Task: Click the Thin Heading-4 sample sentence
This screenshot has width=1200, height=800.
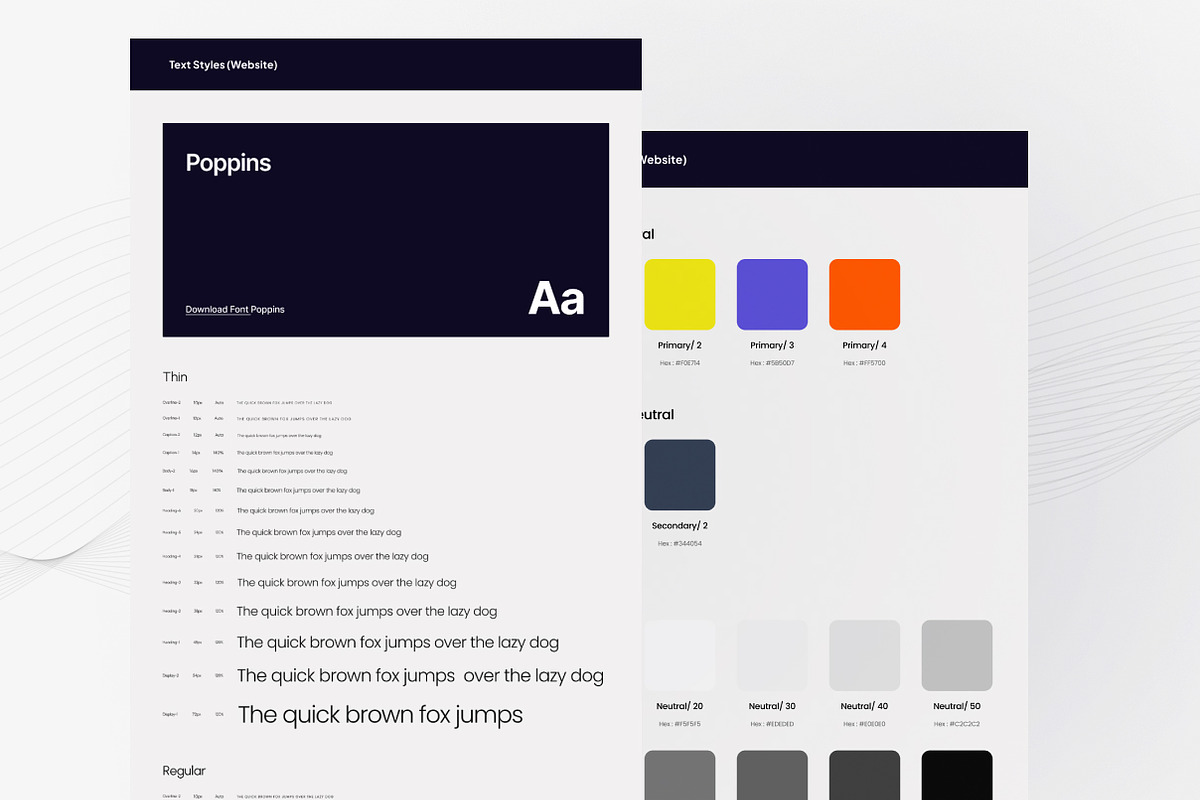Action: (x=333, y=556)
